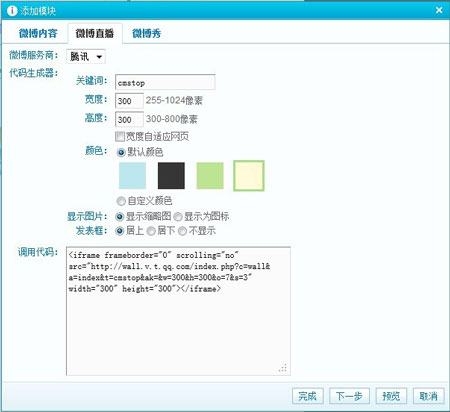Click the 下一步 button
Image resolution: width=450 pixels, height=412 pixels.
pos(349,396)
